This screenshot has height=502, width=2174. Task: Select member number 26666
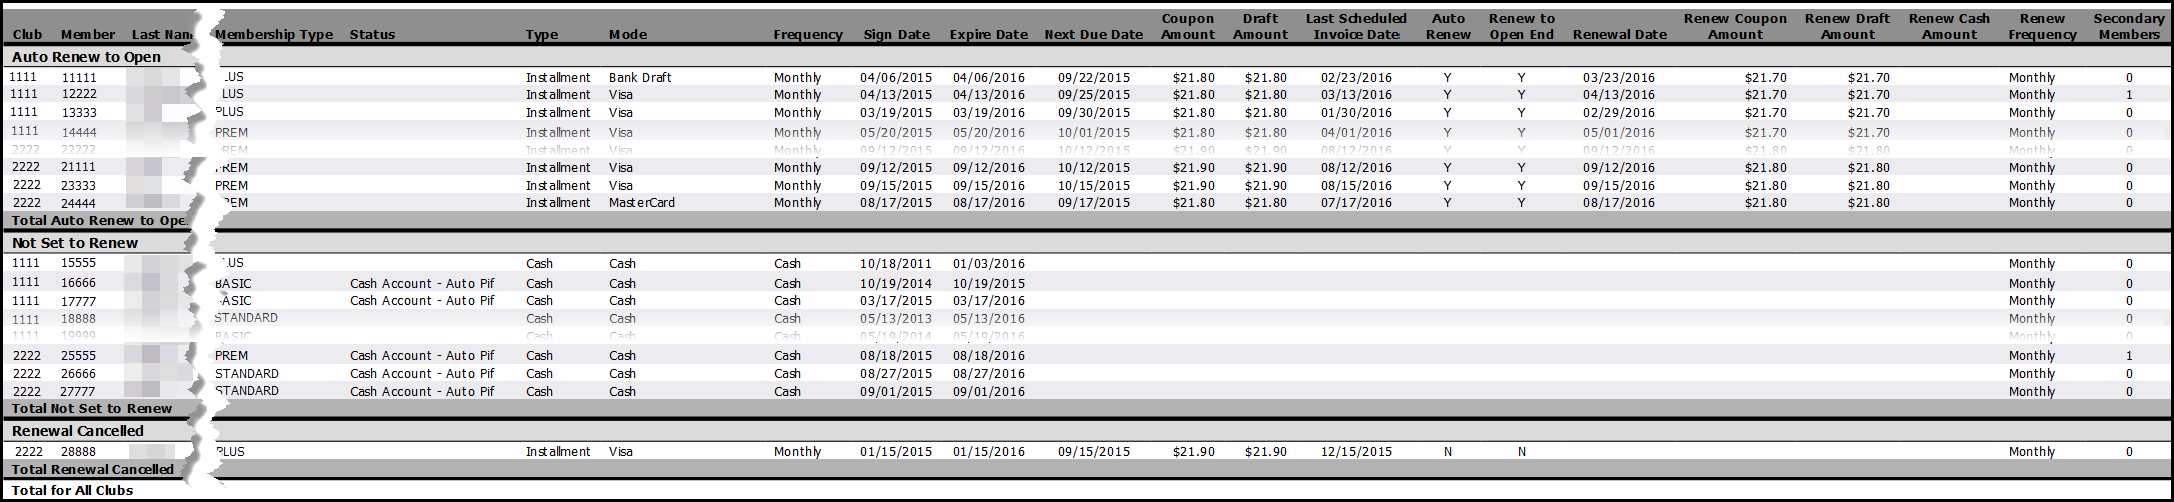[x=79, y=374]
